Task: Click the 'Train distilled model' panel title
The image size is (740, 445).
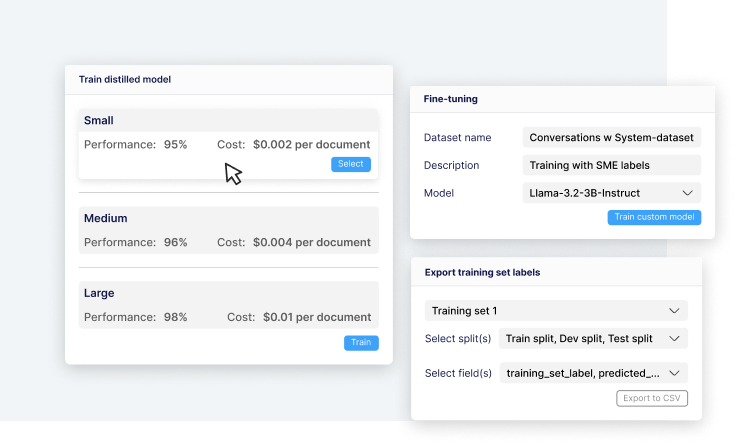Action: [125, 79]
